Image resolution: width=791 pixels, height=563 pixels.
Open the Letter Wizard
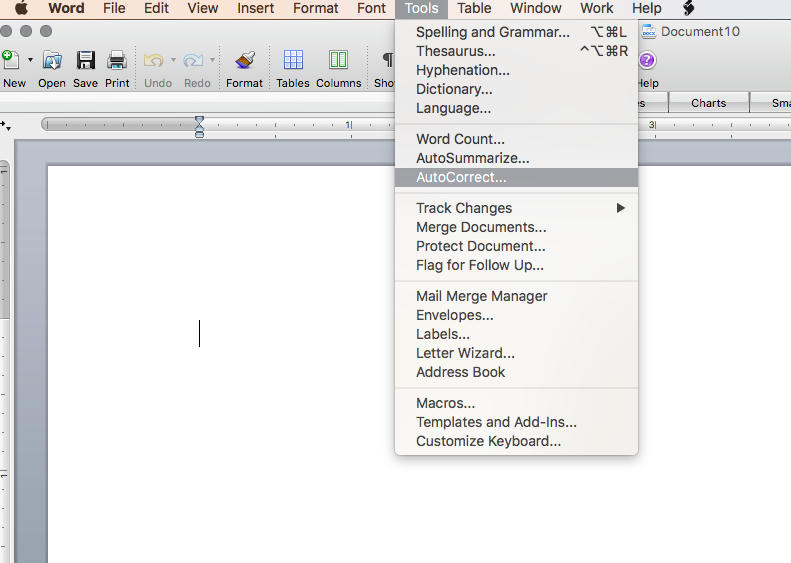517,353
